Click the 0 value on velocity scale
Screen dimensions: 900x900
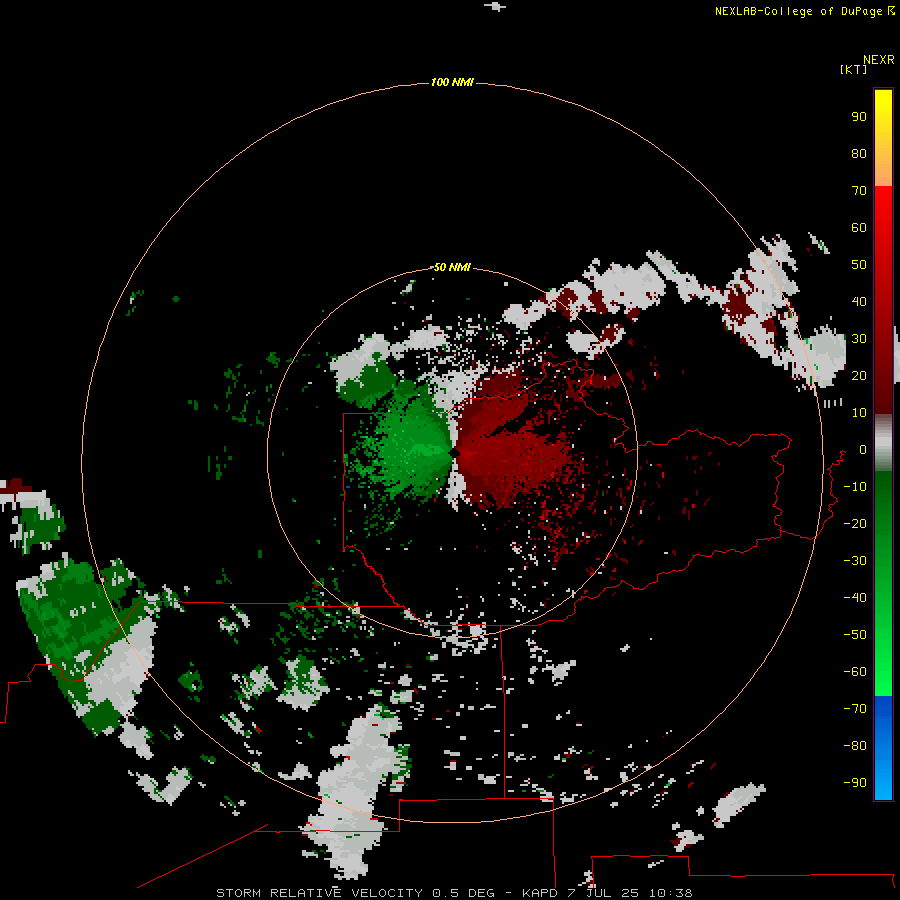[x=863, y=450]
